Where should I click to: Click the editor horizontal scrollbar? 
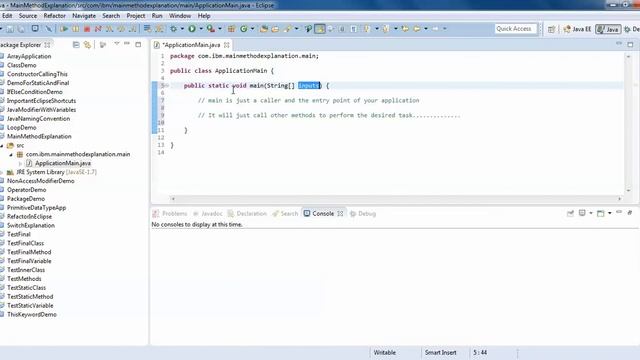click(x=396, y=199)
